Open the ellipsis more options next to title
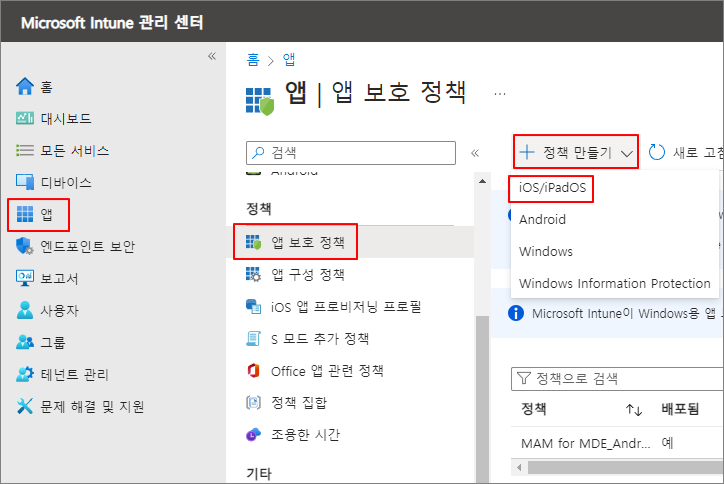Viewport: 724px width, 484px height. click(x=500, y=94)
